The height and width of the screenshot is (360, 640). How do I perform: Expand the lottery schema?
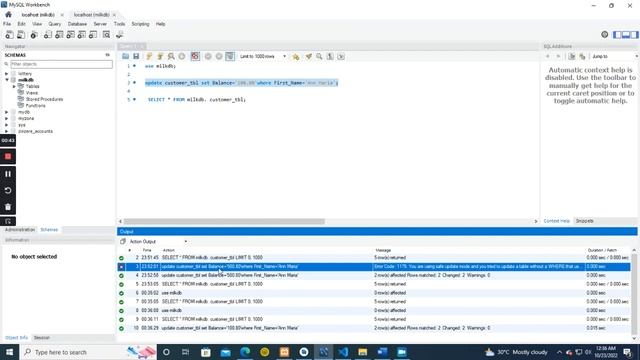tap(7, 73)
